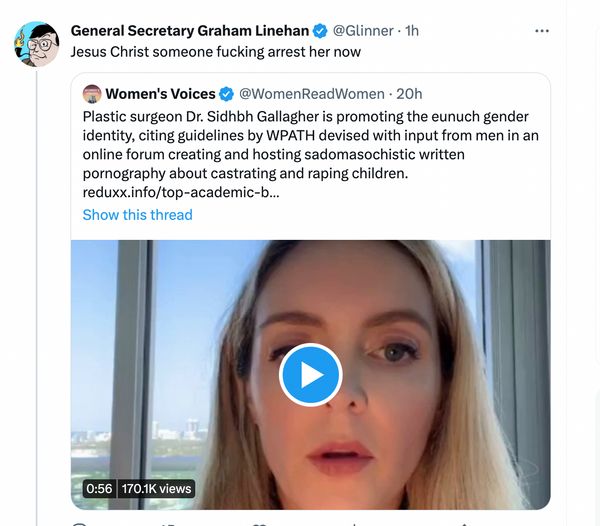Click the 170.1K views label
600x526 pixels.
tap(156, 489)
